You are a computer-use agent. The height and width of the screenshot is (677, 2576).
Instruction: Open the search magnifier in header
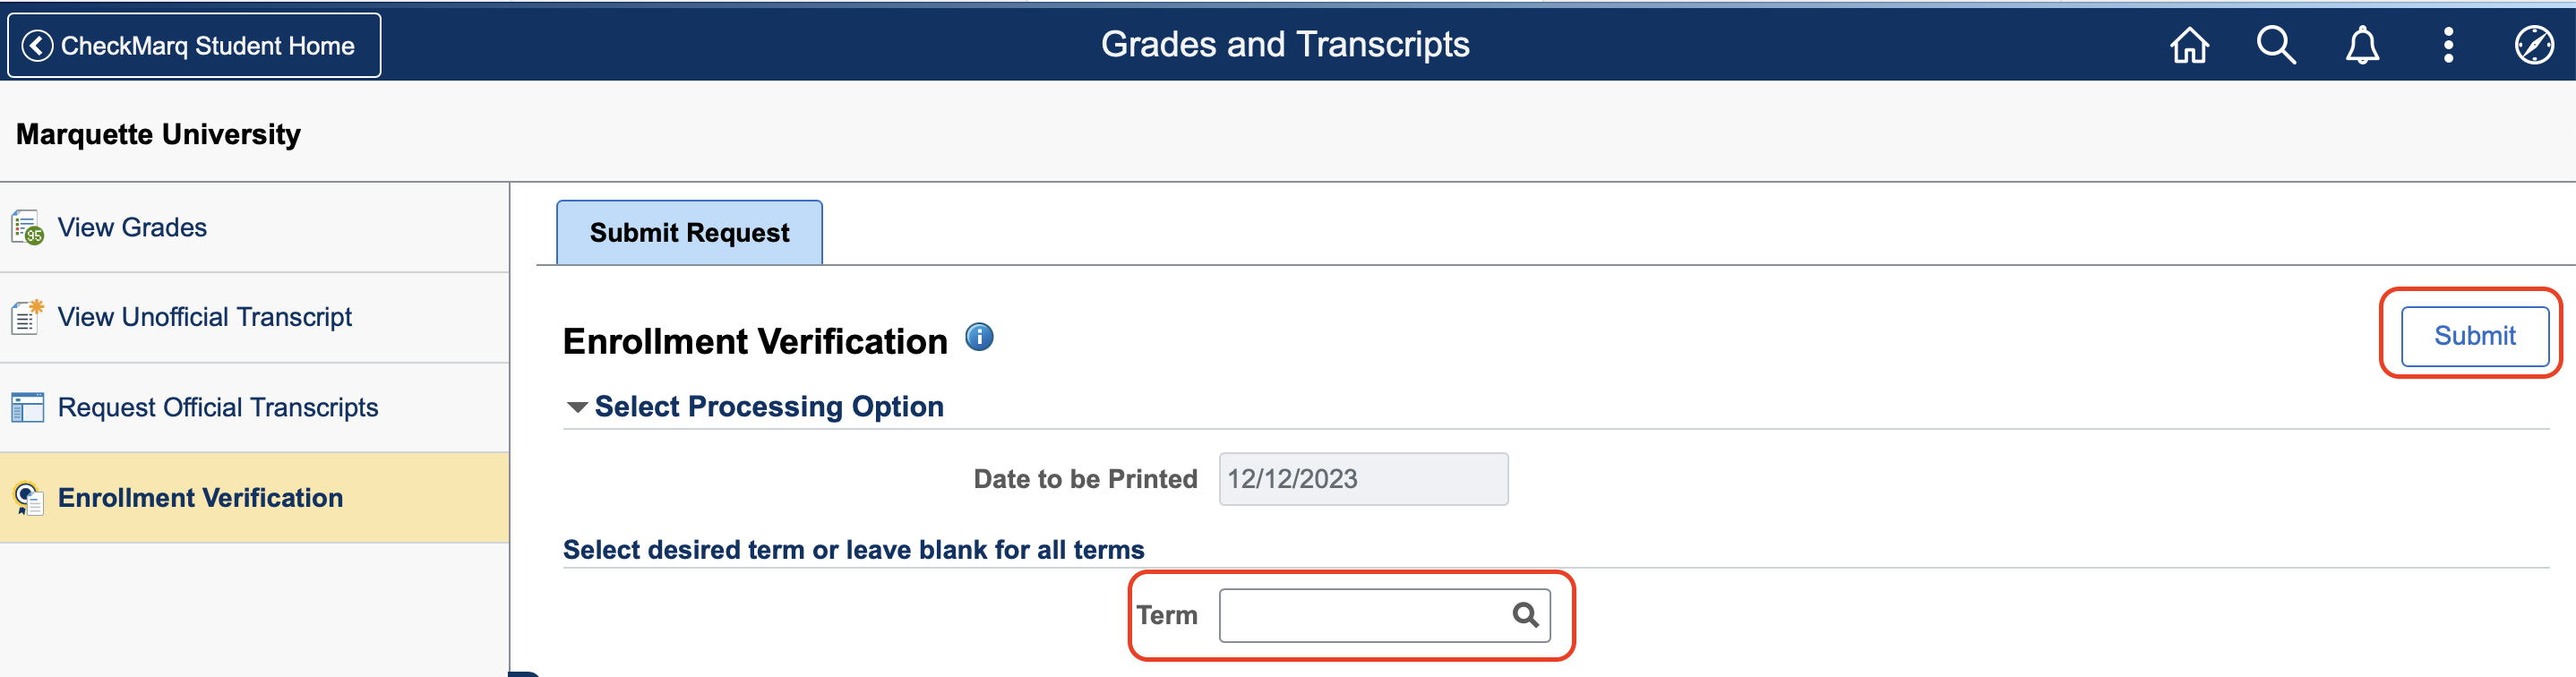pos(2275,45)
